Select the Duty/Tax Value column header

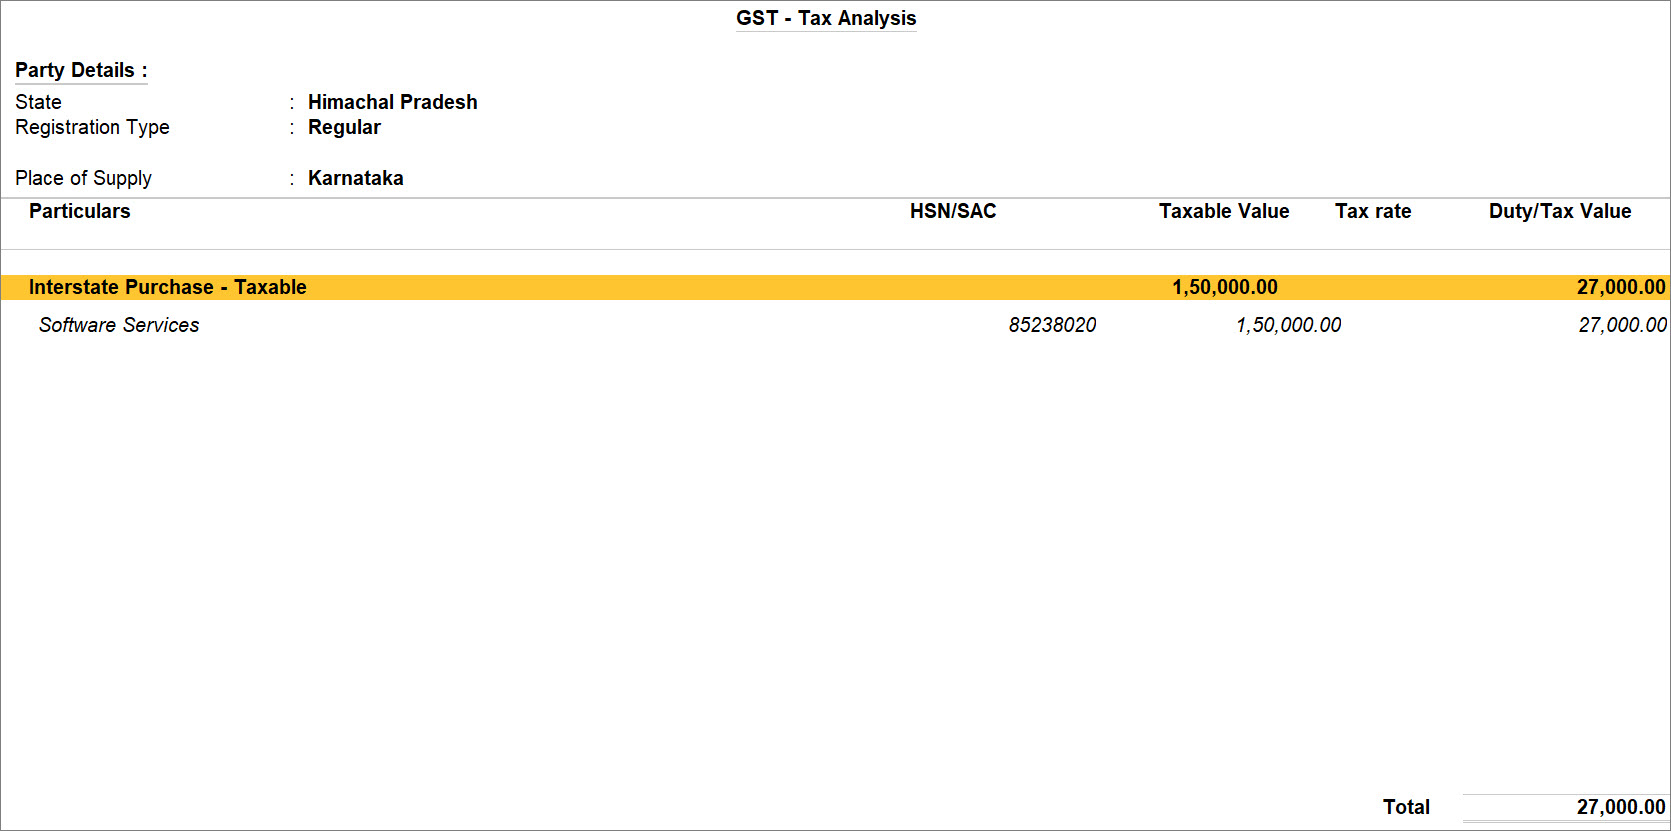point(1560,211)
